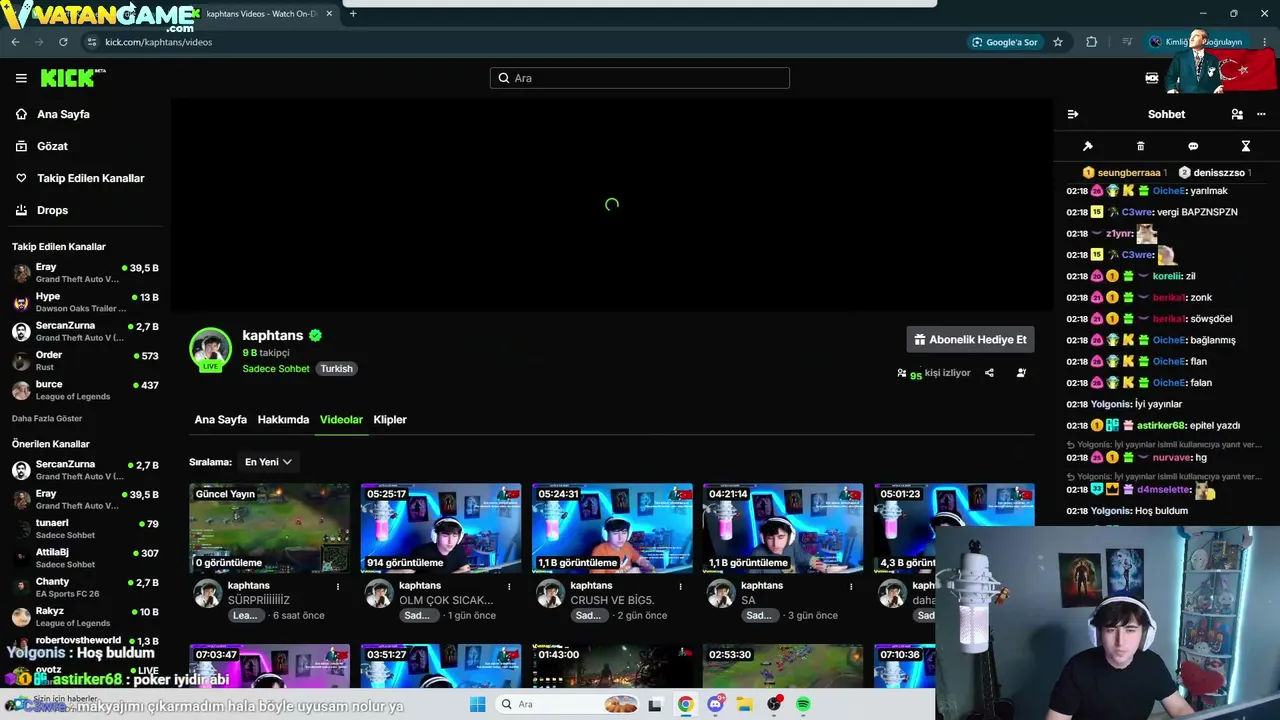
Task: Open the burce channel in sidebar
Action: click(x=85, y=390)
